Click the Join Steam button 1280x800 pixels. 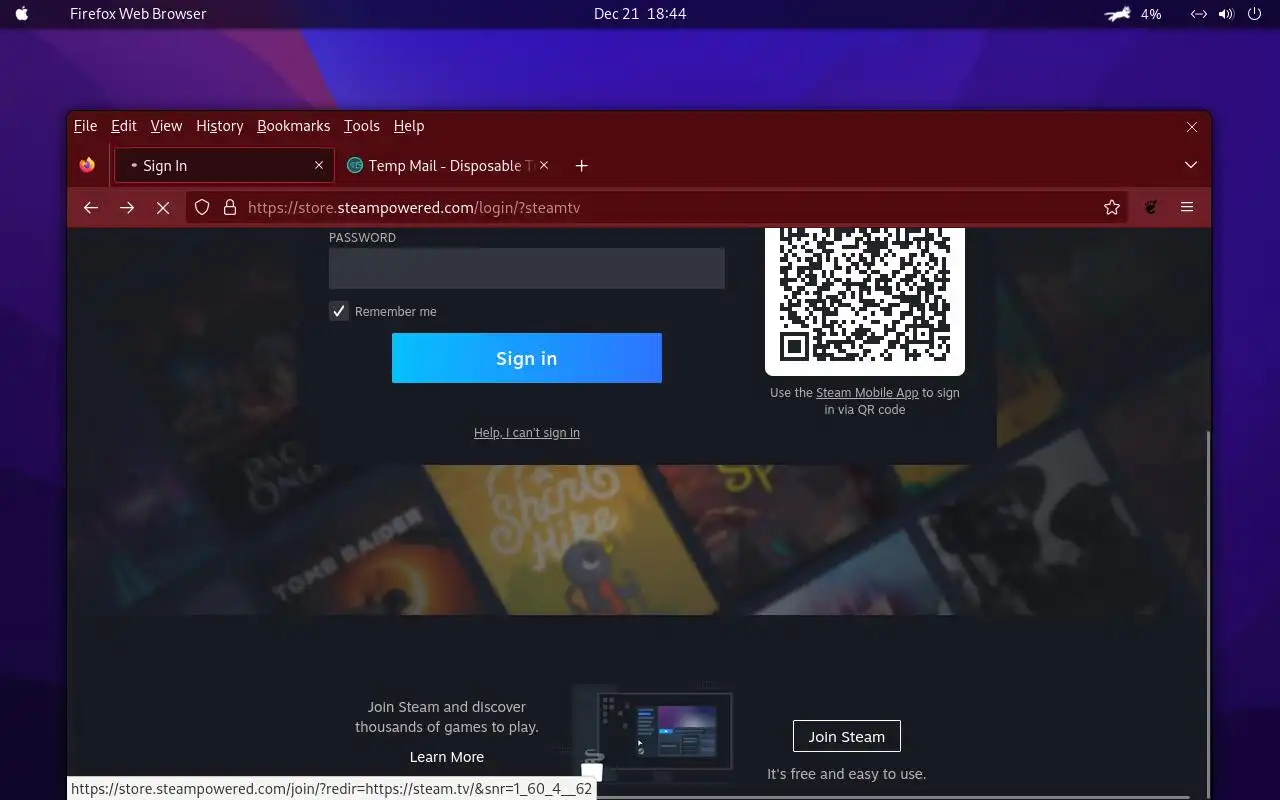point(846,736)
